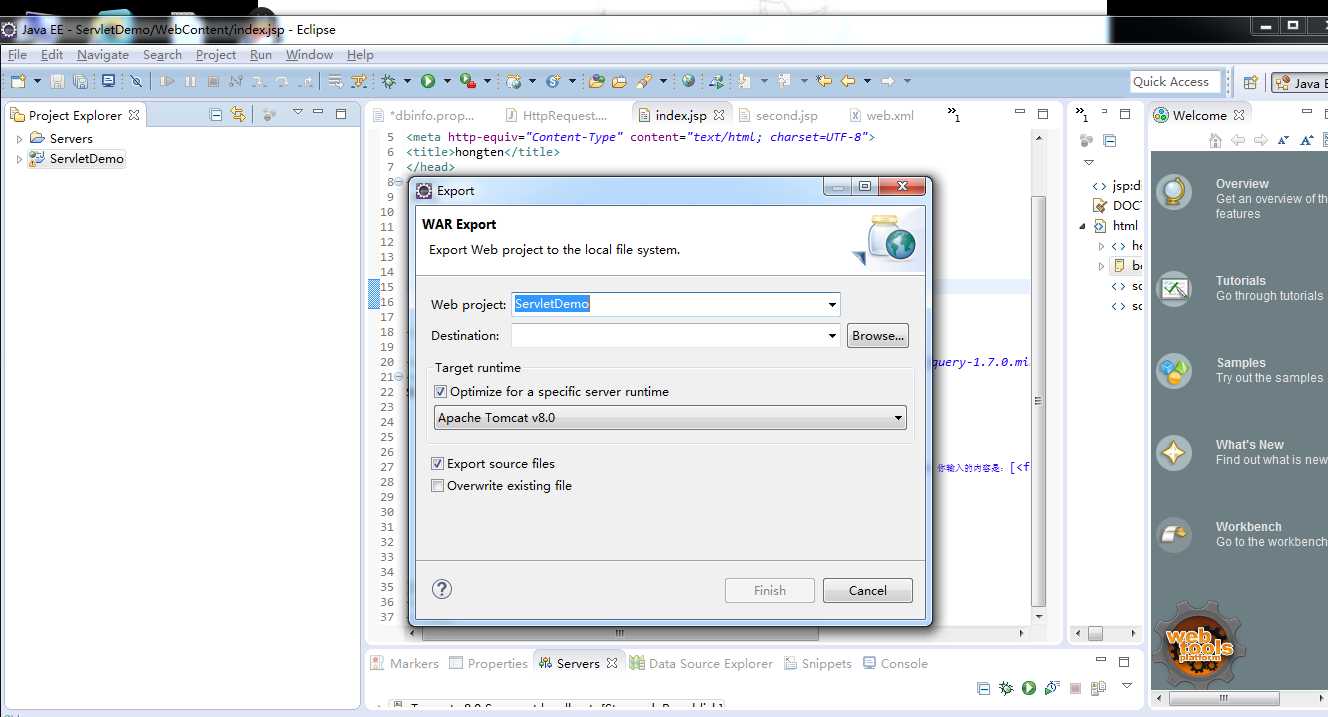Expand the Servers tree node
Viewport: 1328px width, 717px height.
[x=19, y=139]
